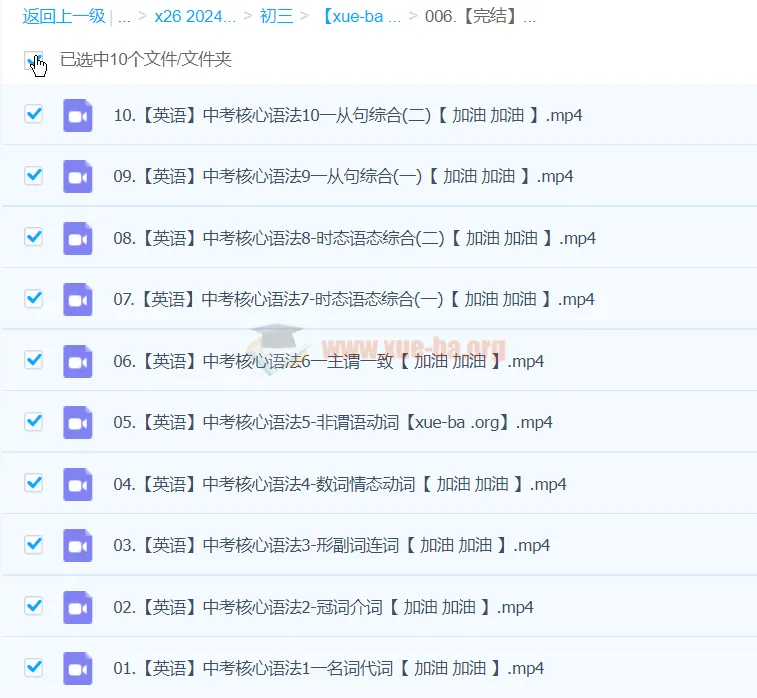Click 返回上一级 to go back

coord(64,17)
